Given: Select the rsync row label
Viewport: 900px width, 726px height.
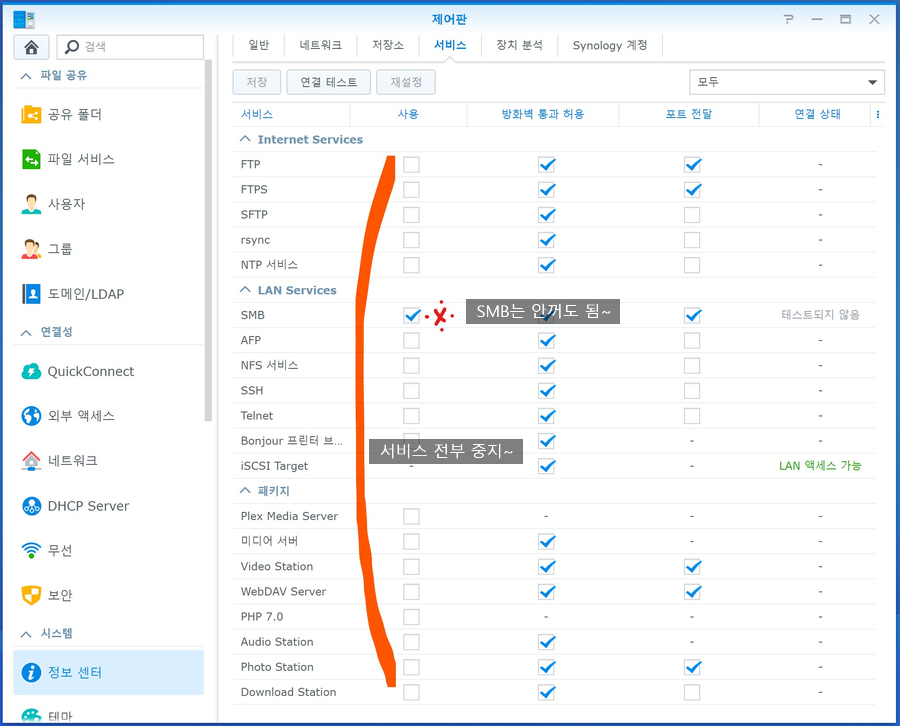Looking at the screenshot, I should click(x=255, y=240).
